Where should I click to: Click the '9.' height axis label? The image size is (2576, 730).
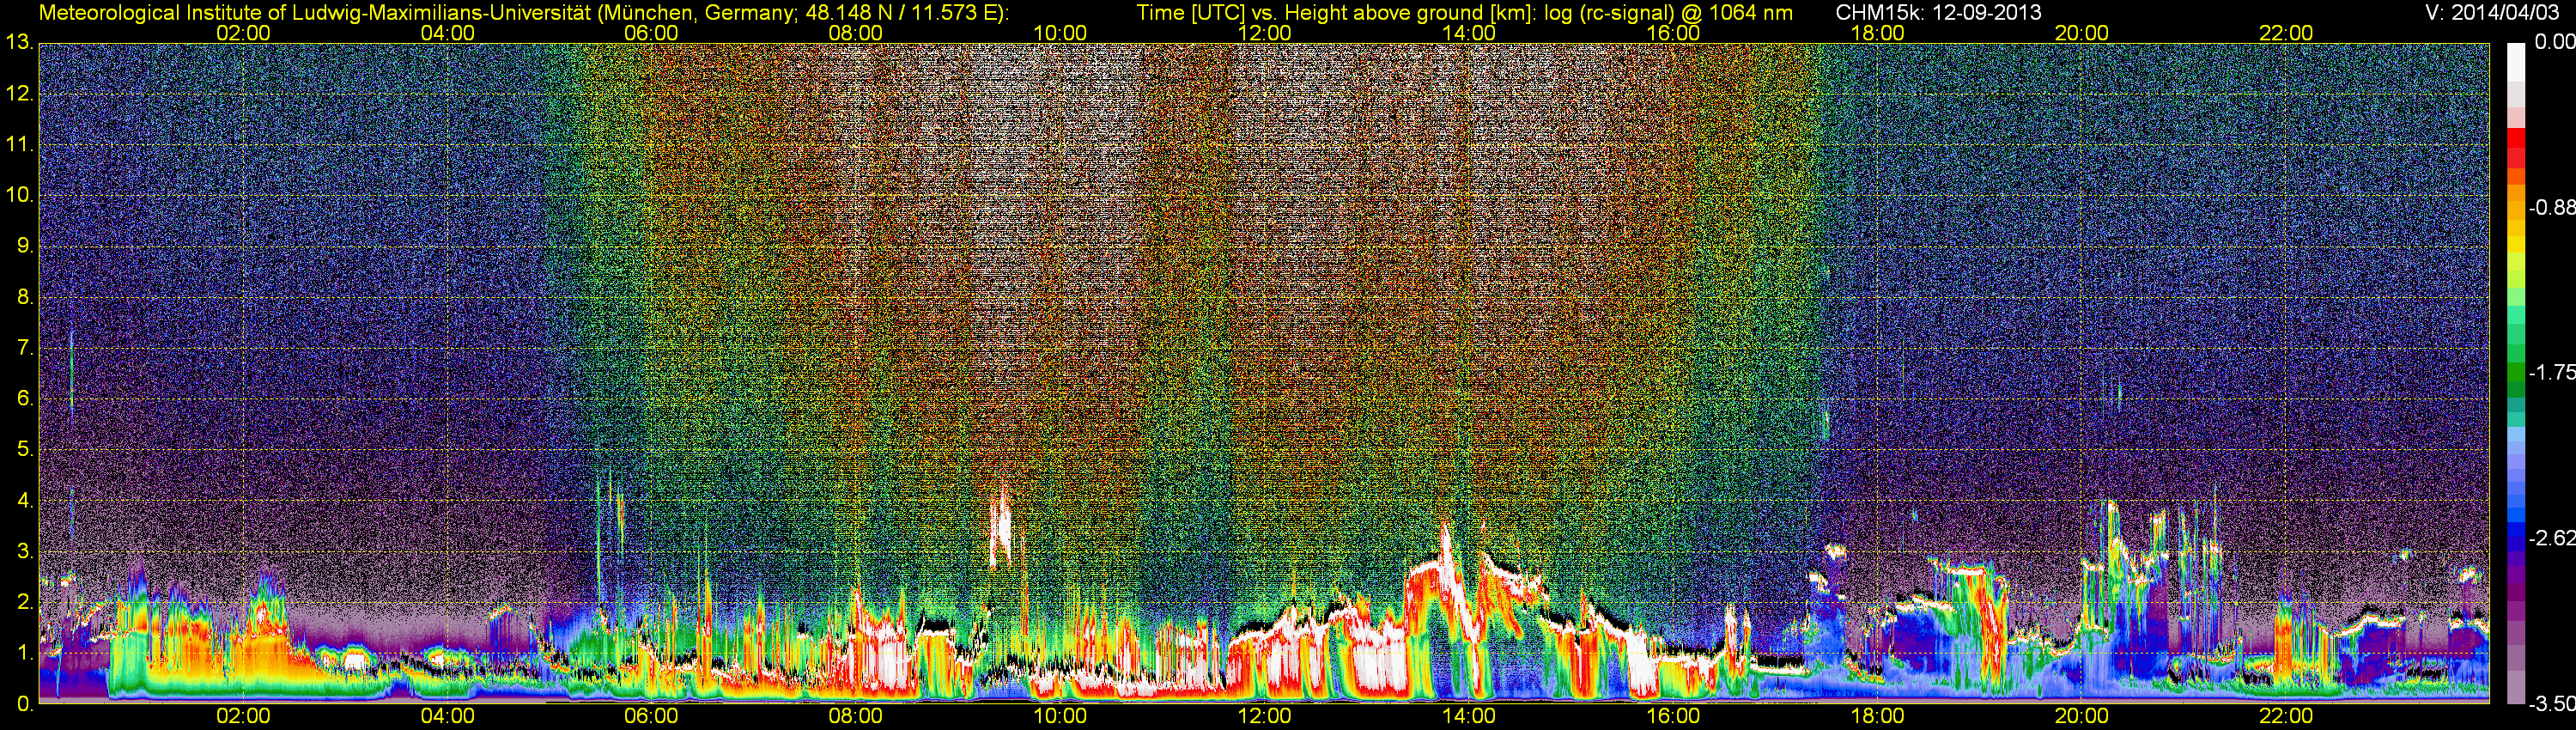tap(25, 246)
